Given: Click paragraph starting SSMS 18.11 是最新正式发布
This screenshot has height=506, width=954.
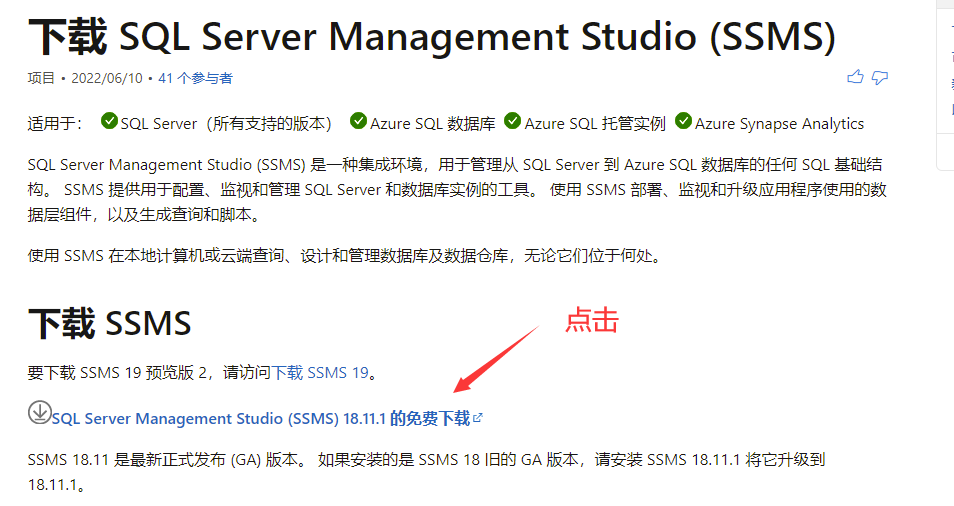Looking at the screenshot, I should (x=426, y=472).
